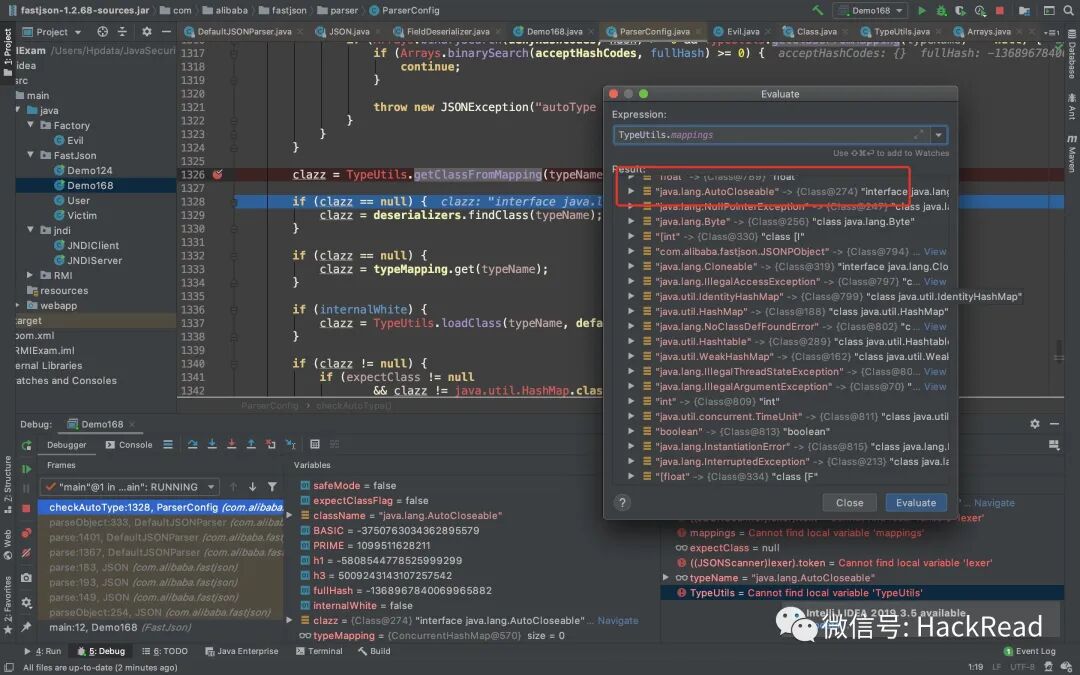
Task: Click Project panel settings gear icon
Action: click(147, 32)
